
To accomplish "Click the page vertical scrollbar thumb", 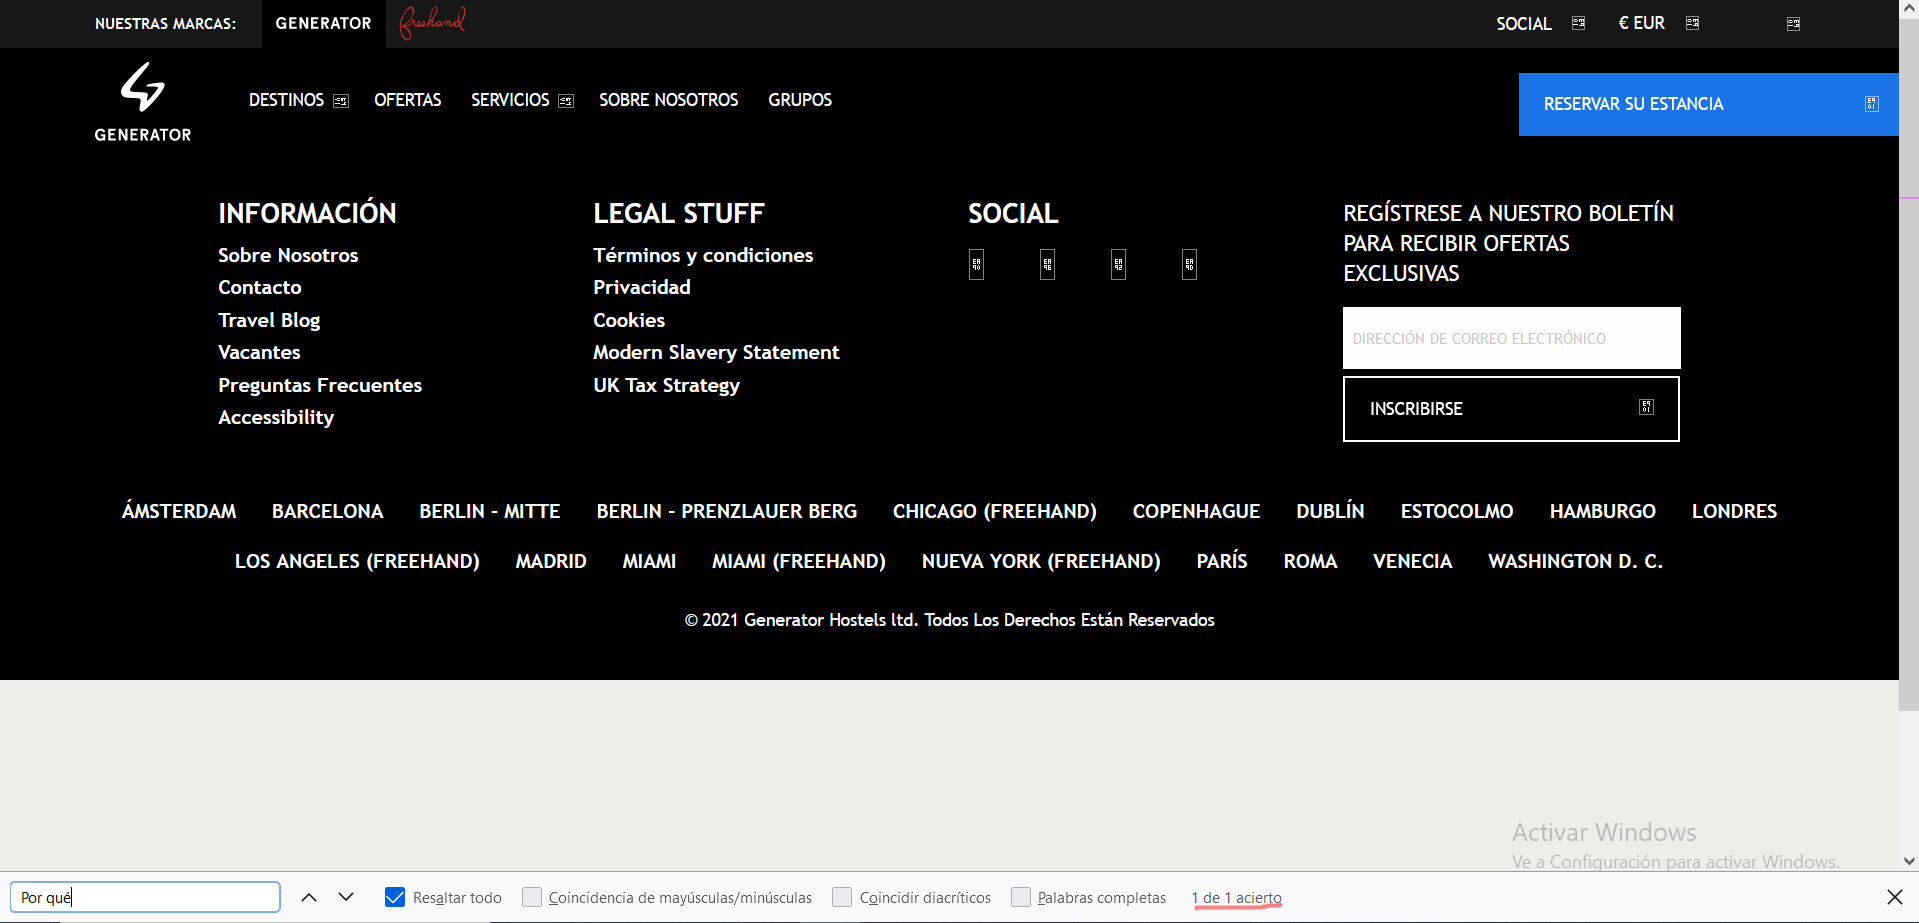I will click(x=1909, y=364).
